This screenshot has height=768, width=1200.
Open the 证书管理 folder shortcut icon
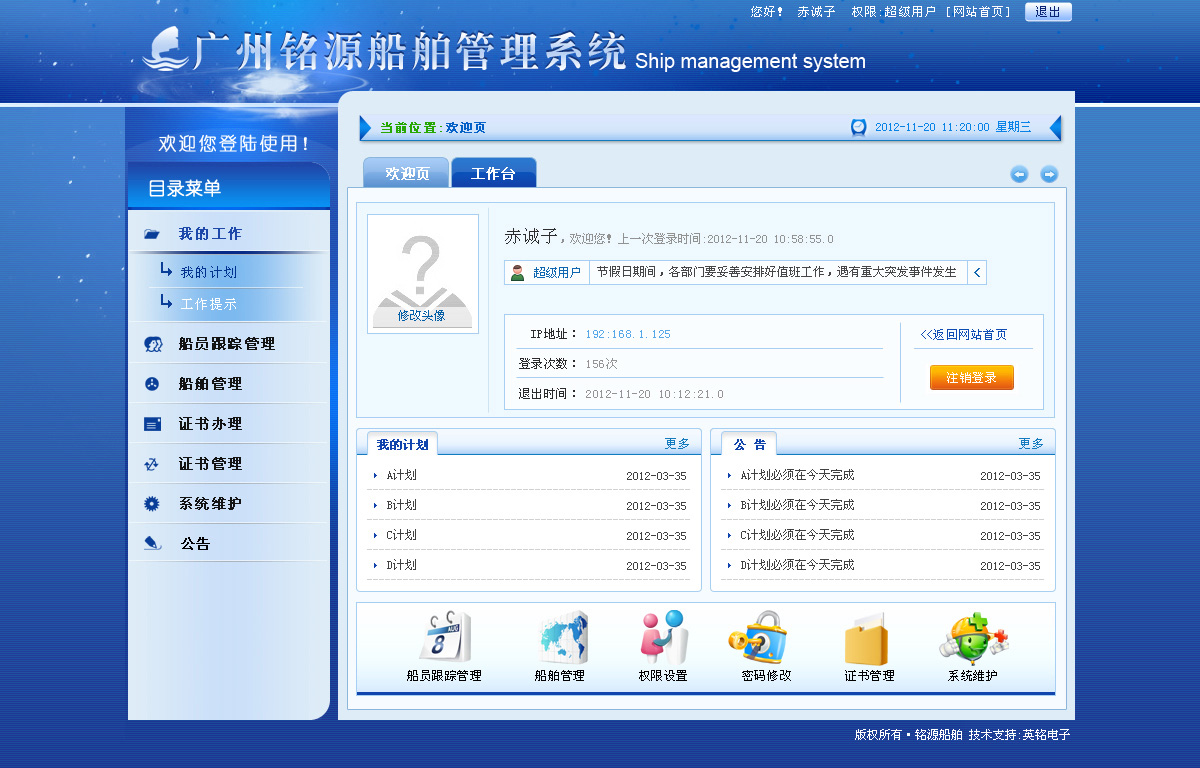pyautogui.click(x=867, y=639)
